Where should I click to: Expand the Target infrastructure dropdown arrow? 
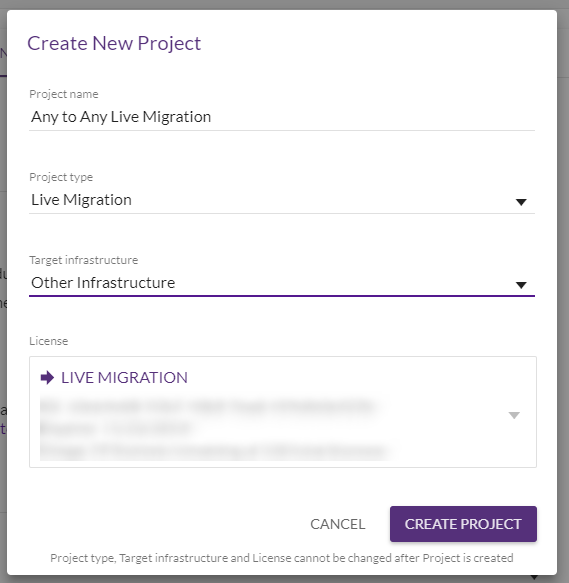pos(521,285)
